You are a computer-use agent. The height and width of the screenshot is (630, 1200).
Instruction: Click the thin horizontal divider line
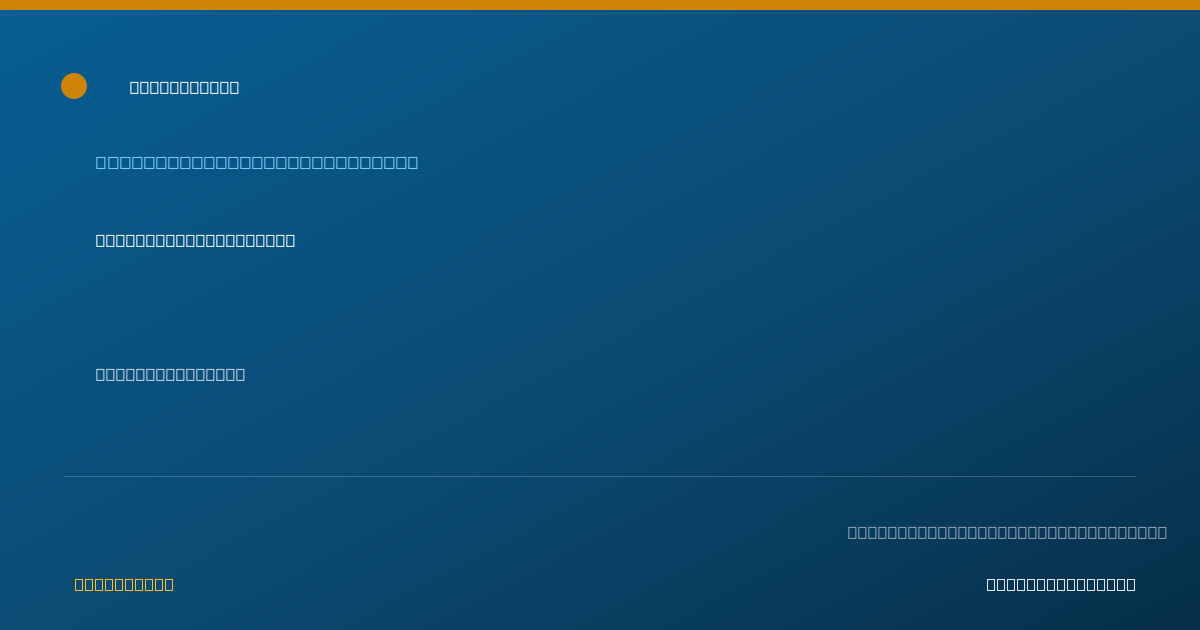pyautogui.click(x=600, y=476)
